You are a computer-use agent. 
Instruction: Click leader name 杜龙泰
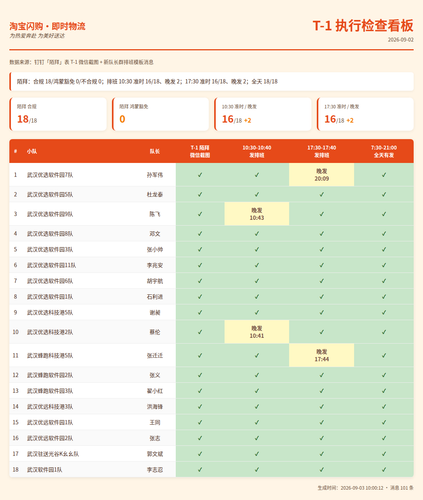(155, 194)
